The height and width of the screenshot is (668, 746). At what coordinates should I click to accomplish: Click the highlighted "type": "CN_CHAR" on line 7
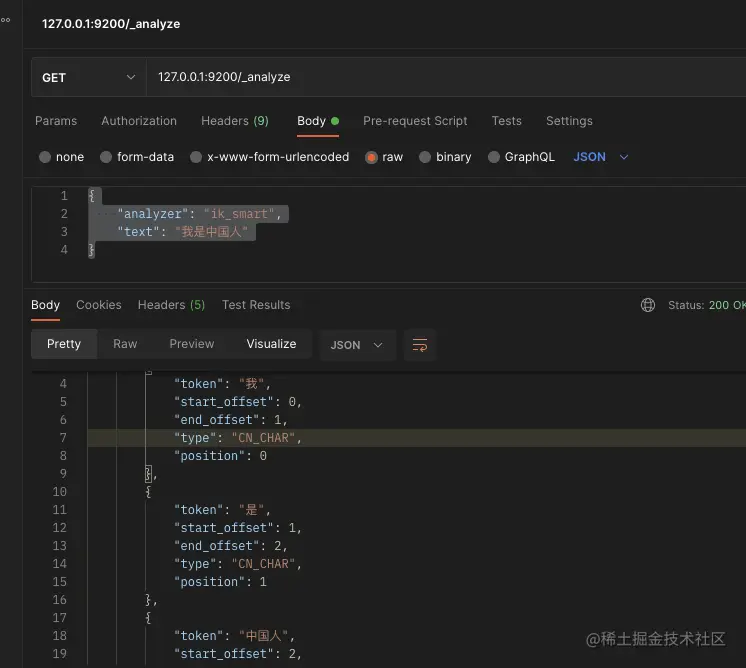238,438
